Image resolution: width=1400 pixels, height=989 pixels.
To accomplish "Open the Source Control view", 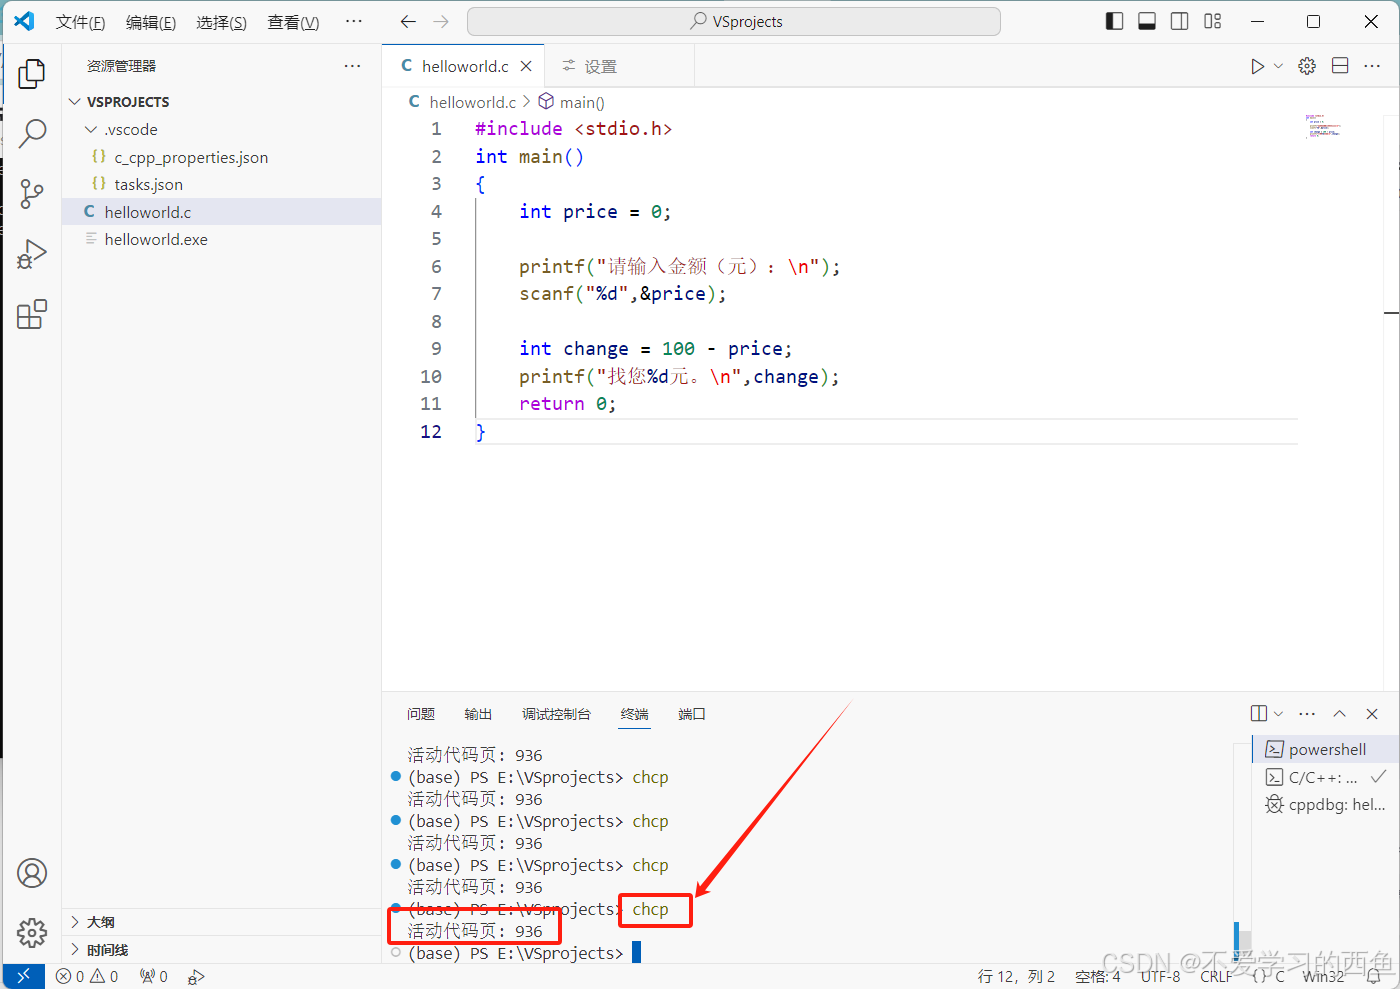I will [32, 193].
